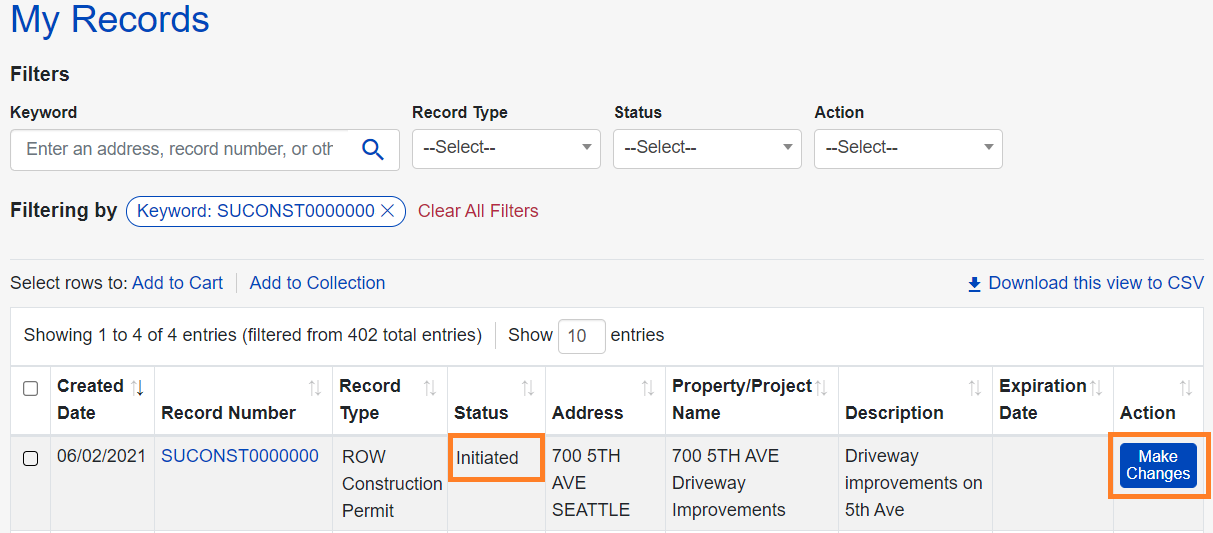Image resolution: width=1213 pixels, height=533 pixels.
Task: Click the download icon beside CSV link
Action: point(974,284)
